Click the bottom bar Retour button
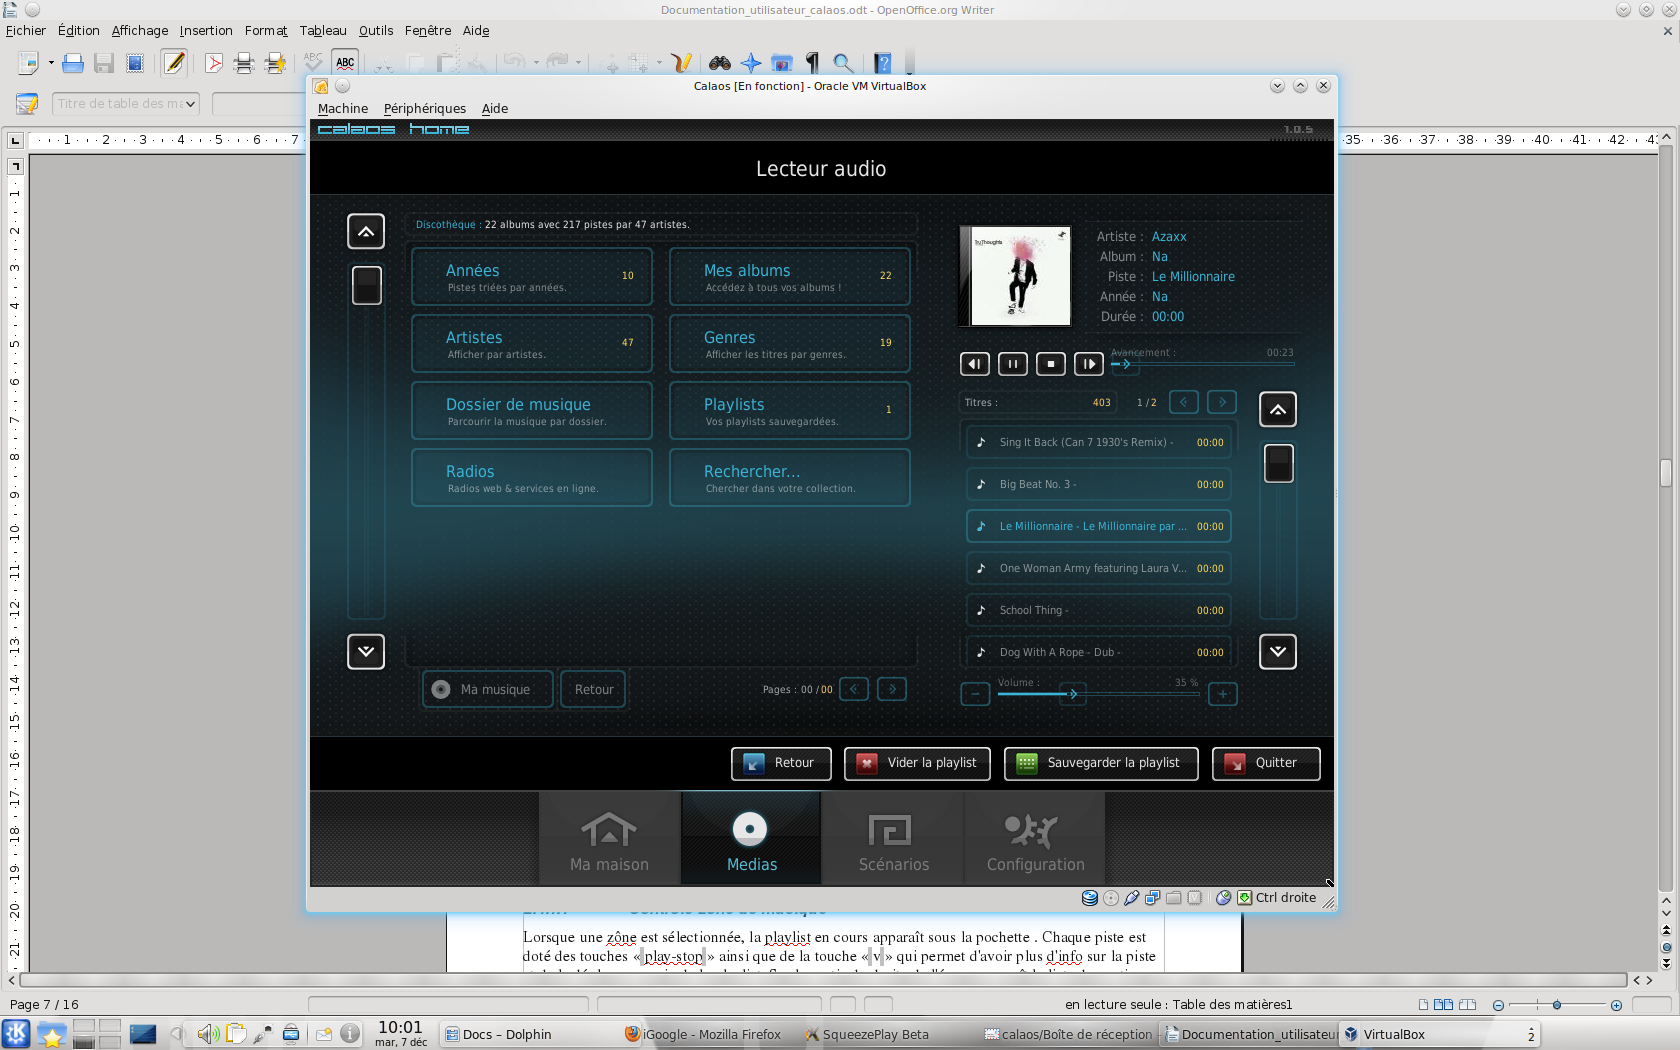The image size is (1680, 1050). (781, 763)
